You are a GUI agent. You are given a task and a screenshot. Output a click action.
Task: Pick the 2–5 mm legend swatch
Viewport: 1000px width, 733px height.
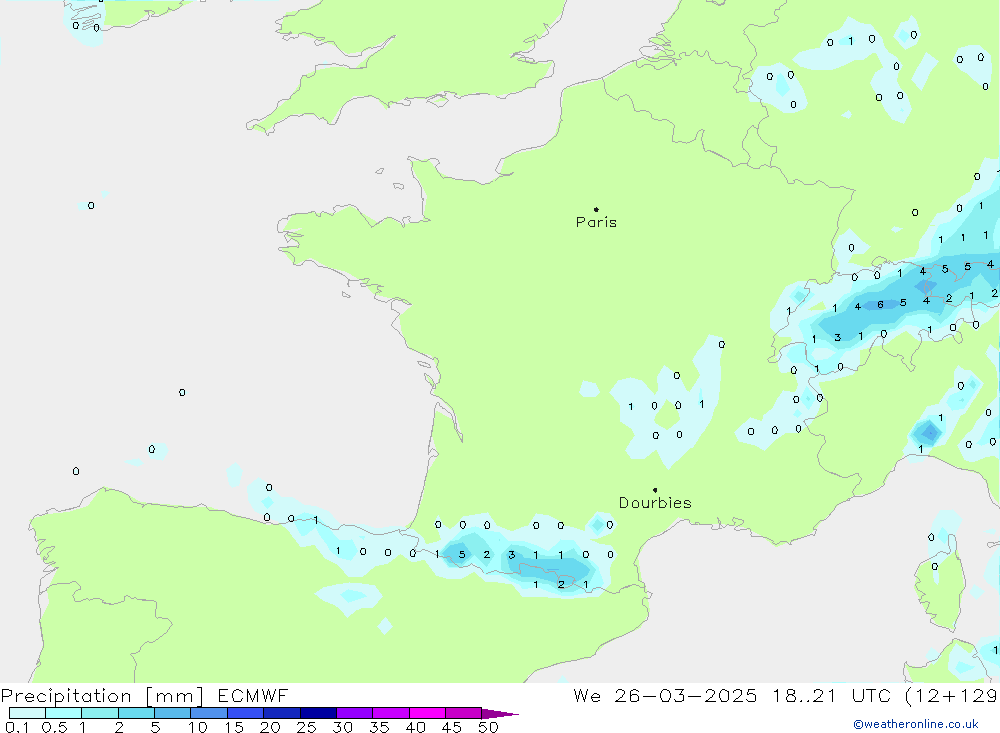click(136, 713)
